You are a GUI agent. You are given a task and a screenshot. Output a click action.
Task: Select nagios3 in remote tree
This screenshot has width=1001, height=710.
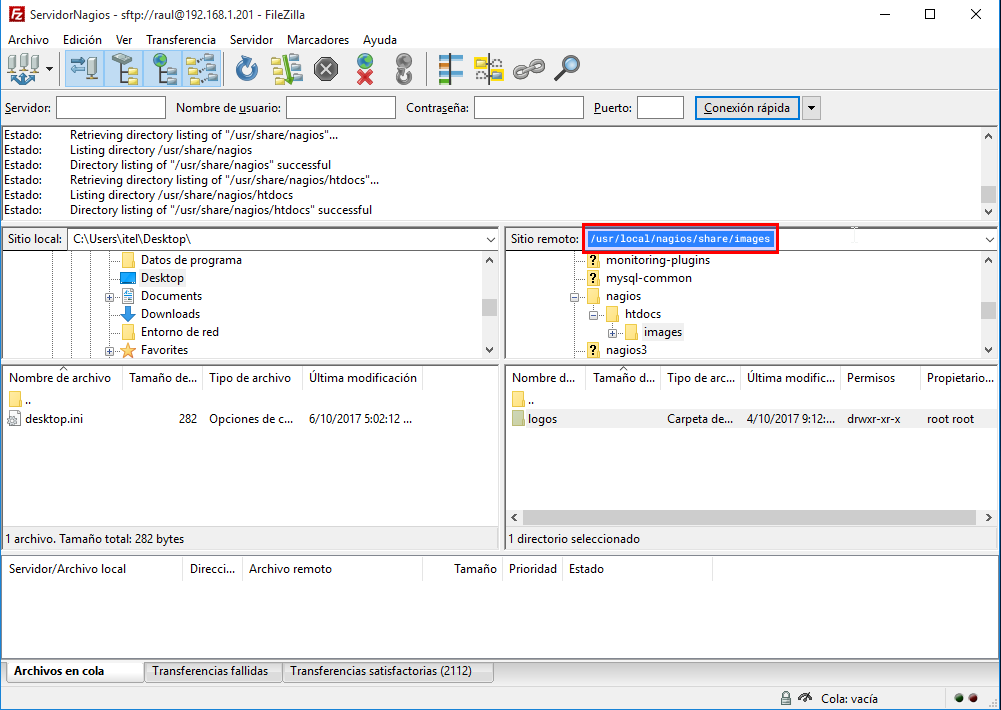tap(626, 350)
